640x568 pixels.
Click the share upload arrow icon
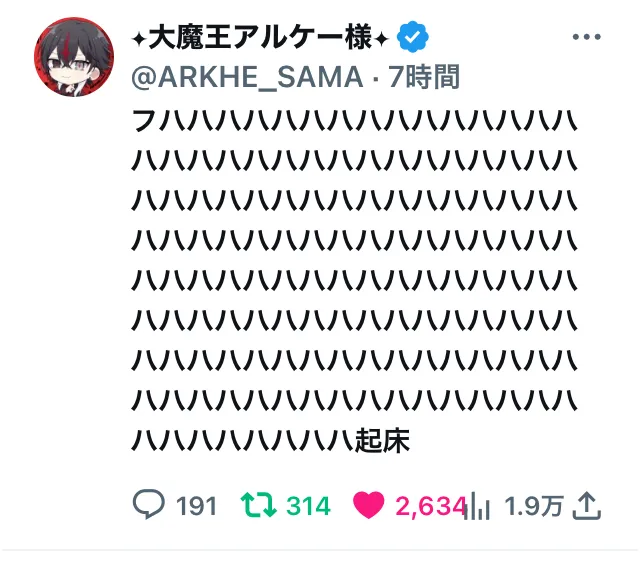coord(587,506)
